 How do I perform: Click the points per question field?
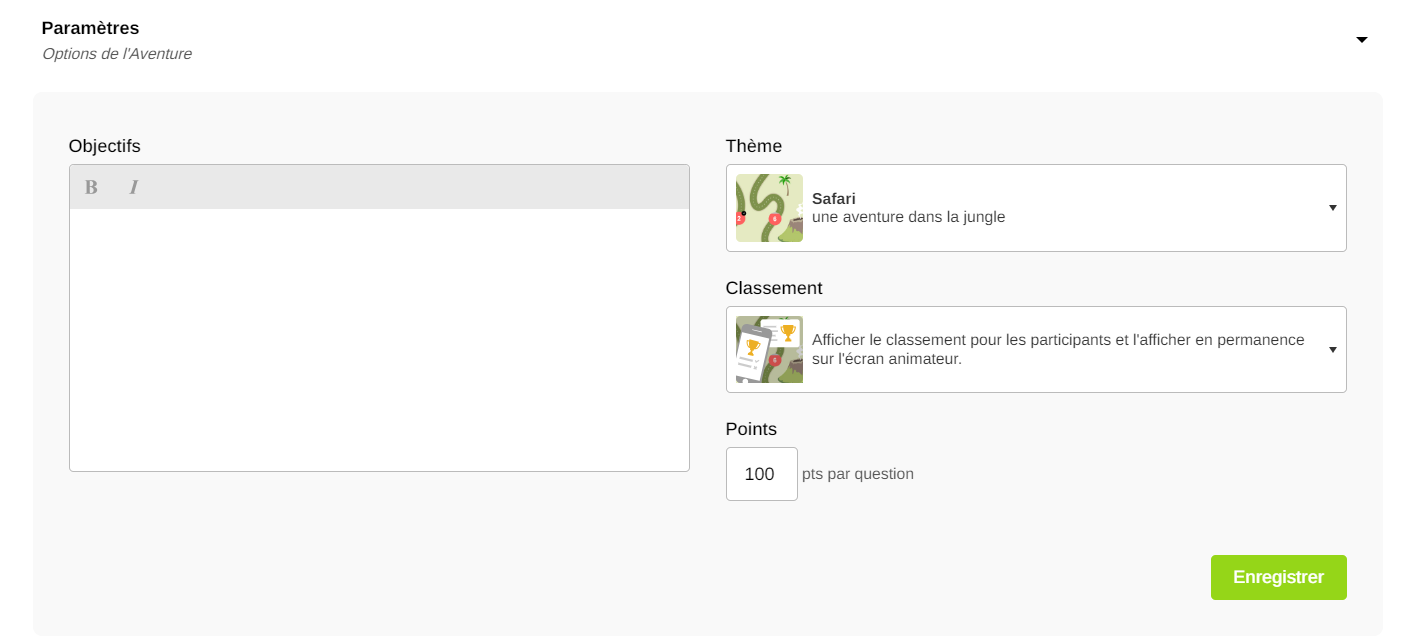(x=761, y=474)
